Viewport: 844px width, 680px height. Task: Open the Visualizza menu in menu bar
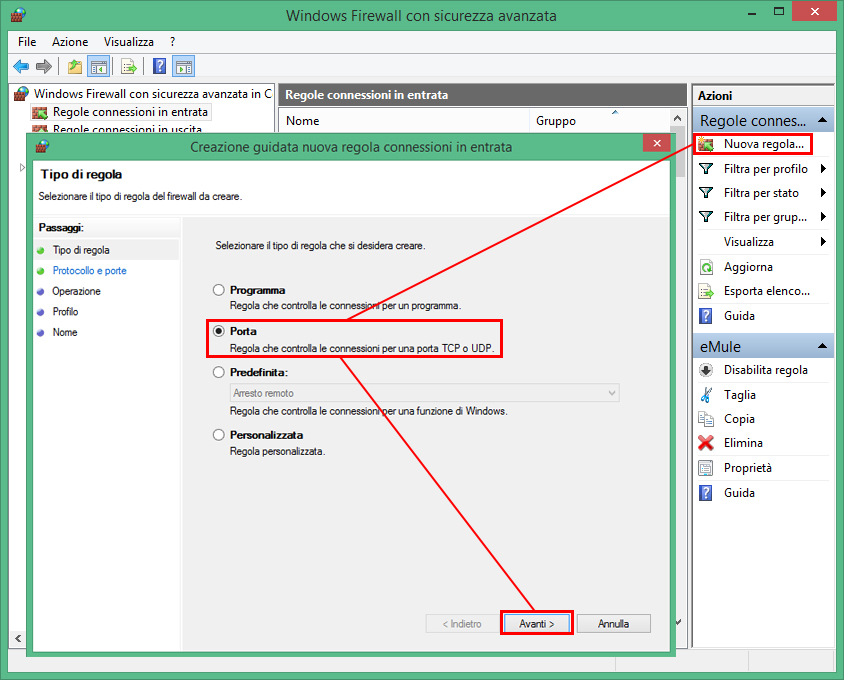point(129,42)
